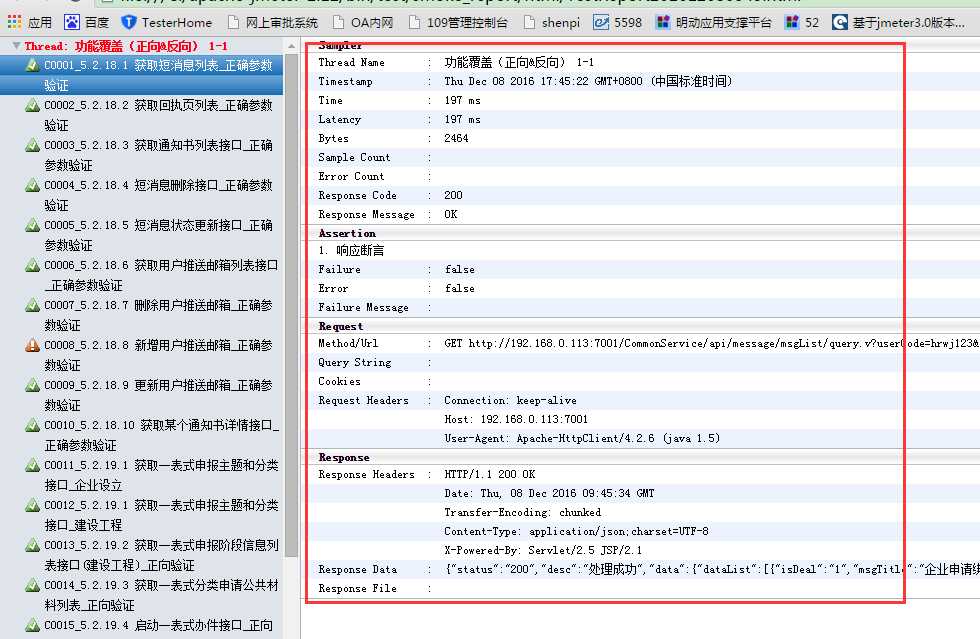Click the Content-Type application/json header line
980x639 pixels.
(x=576, y=531)
